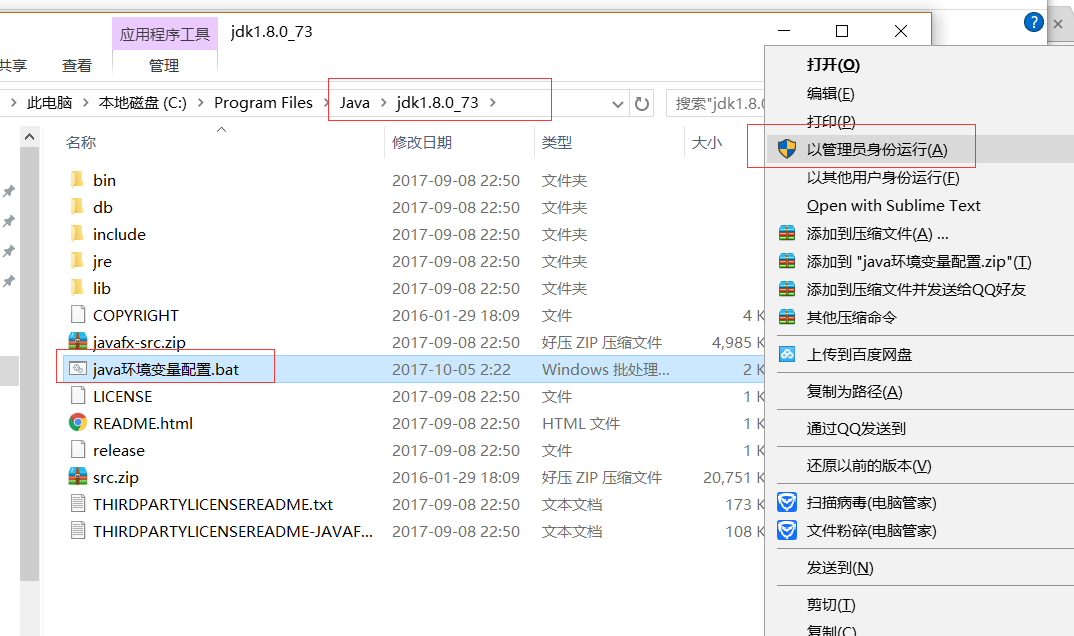Click the archive icon beside 其他压缩命令
The height and width of the screenshot is (636, 1074).
(787, 318)
